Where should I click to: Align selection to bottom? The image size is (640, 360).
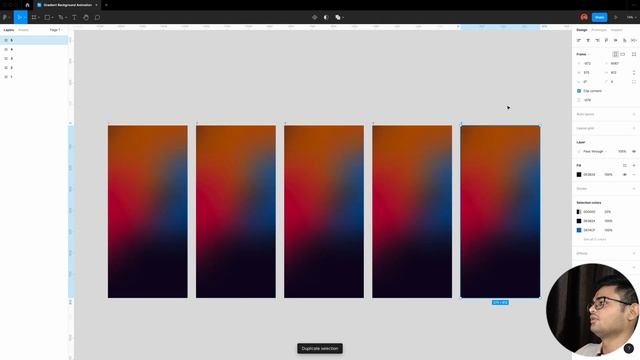[x=624, y=40]
